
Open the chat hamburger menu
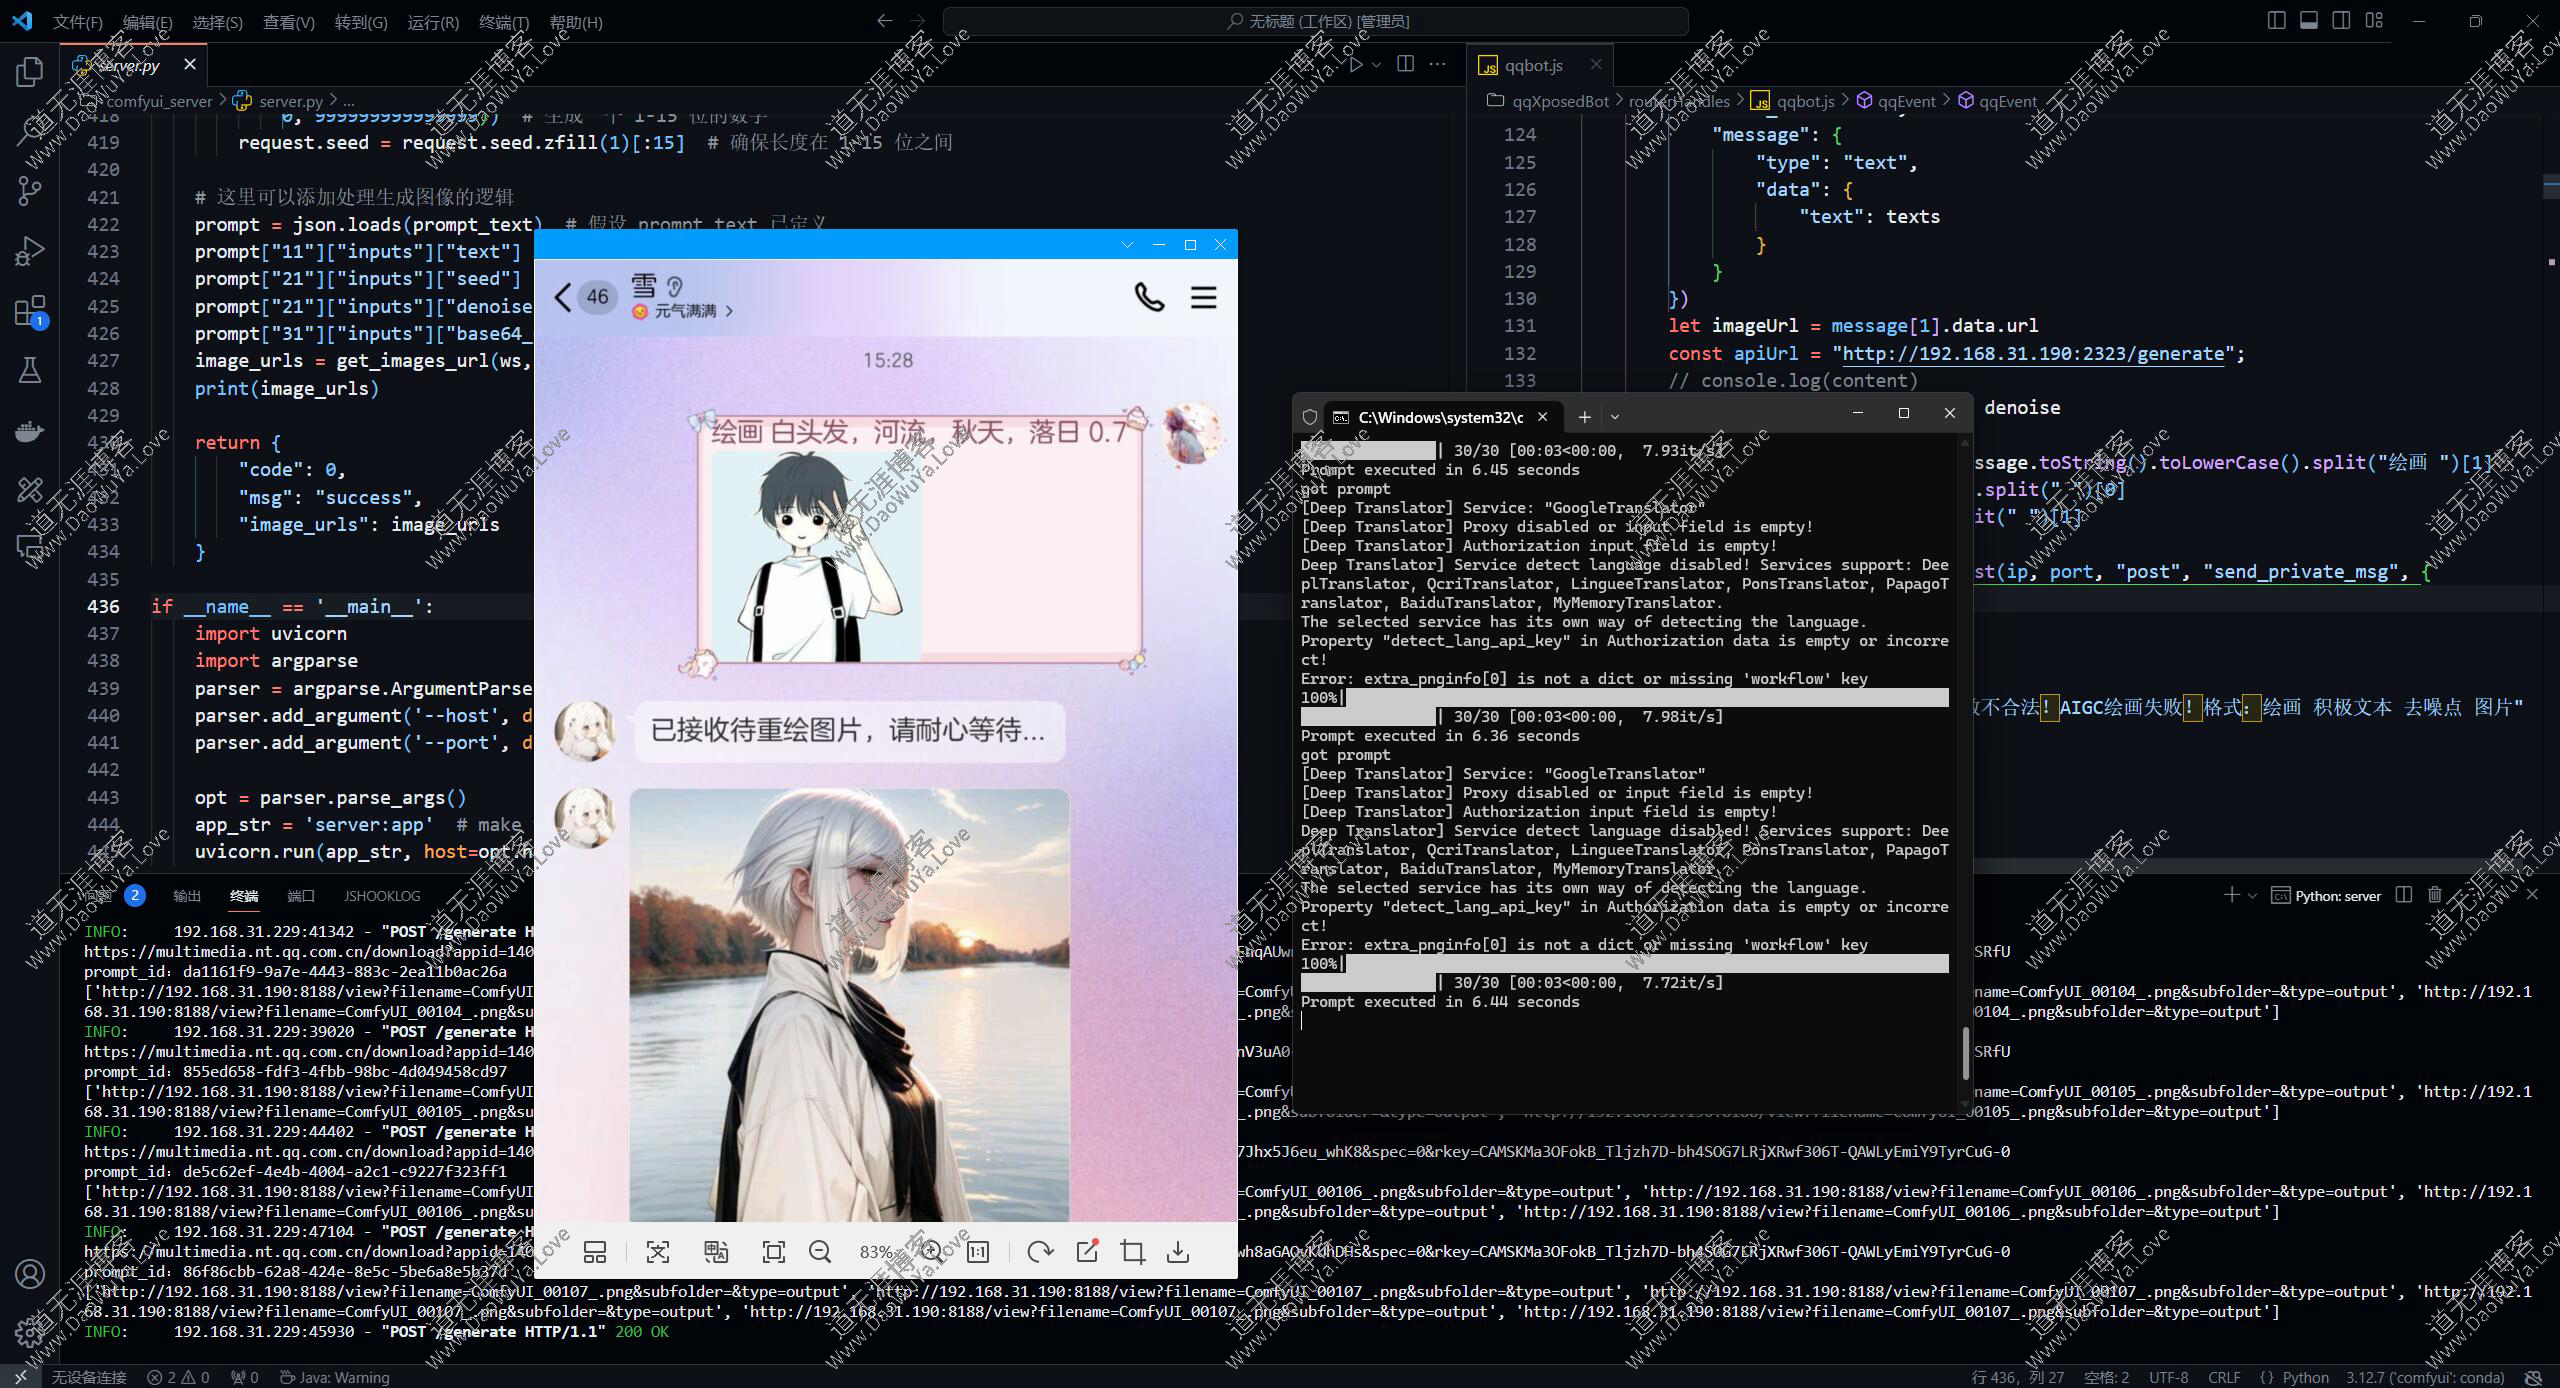pos(1204,297)
